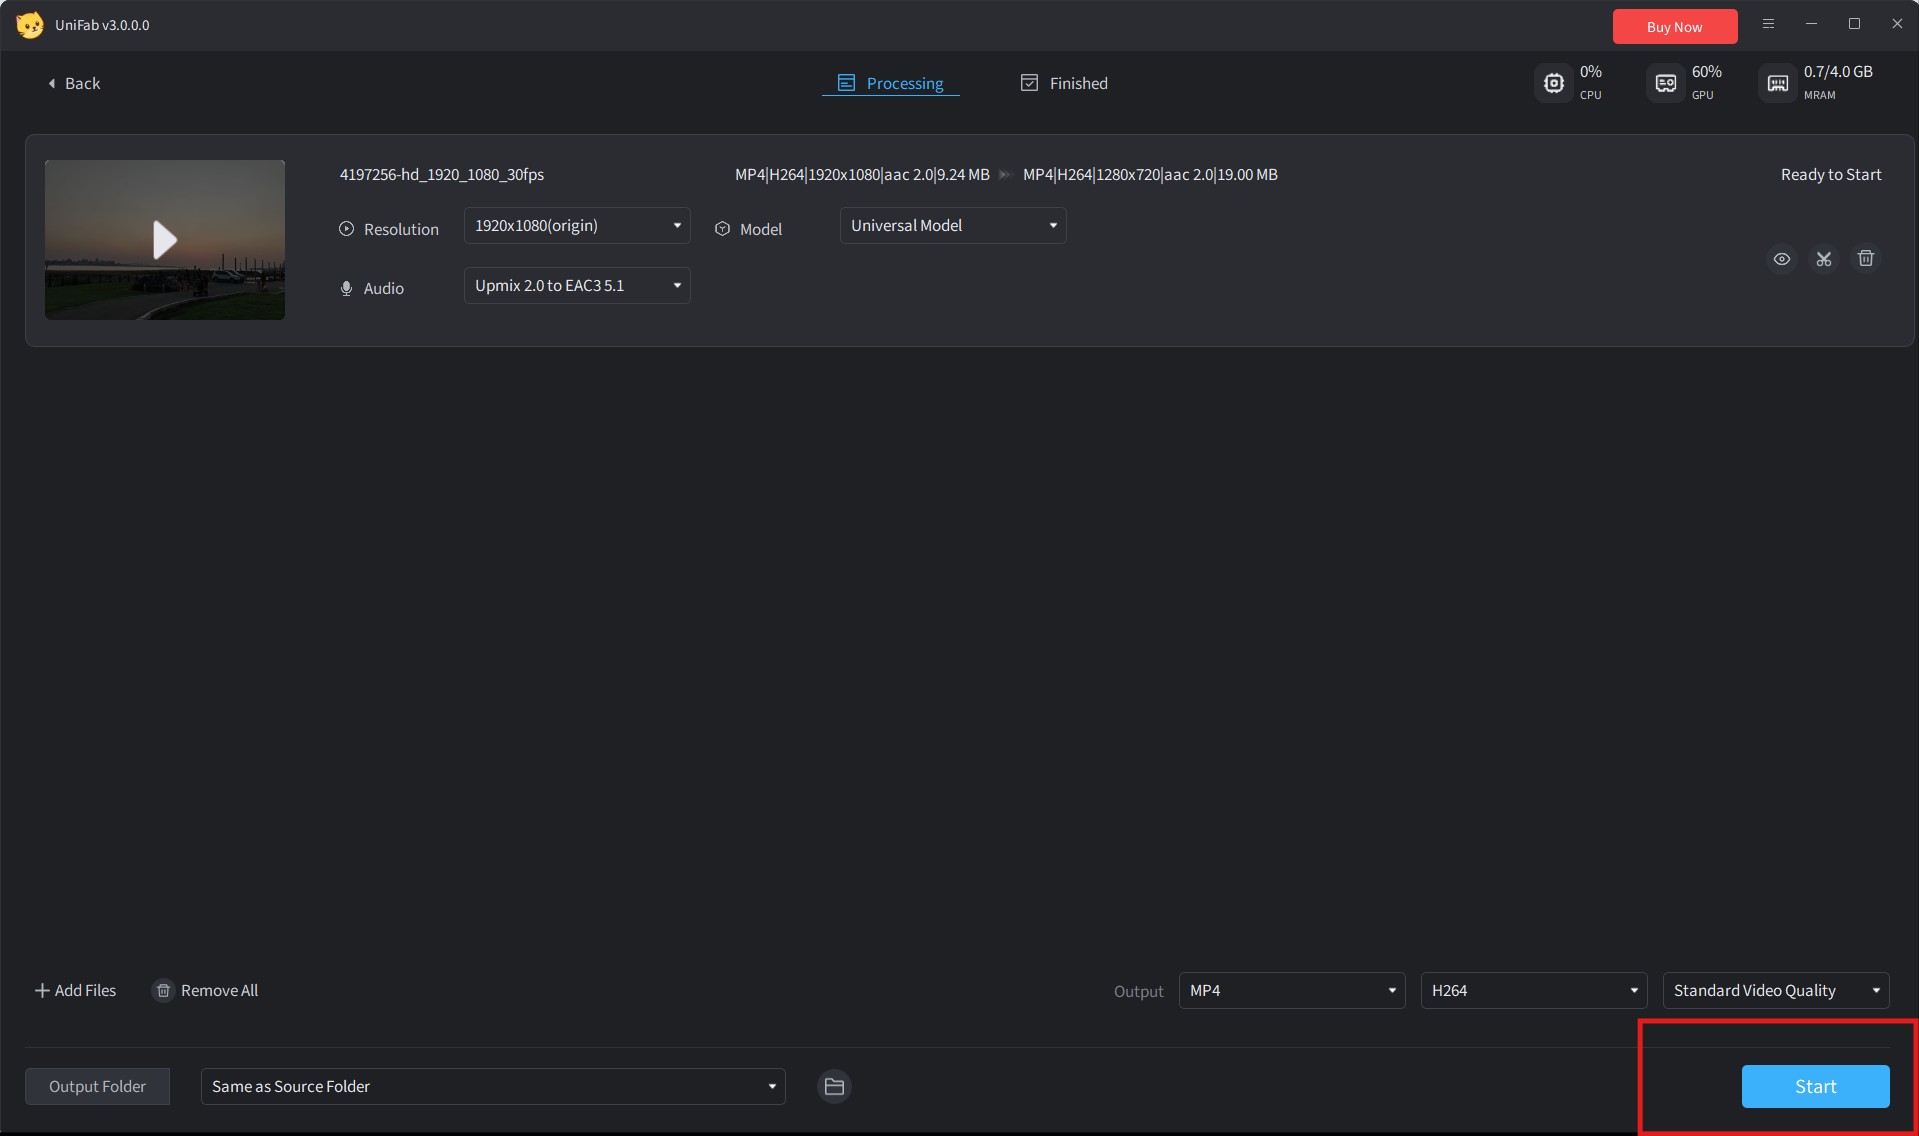
Task: Switch to the Processing tab
Action: [891, 83]
